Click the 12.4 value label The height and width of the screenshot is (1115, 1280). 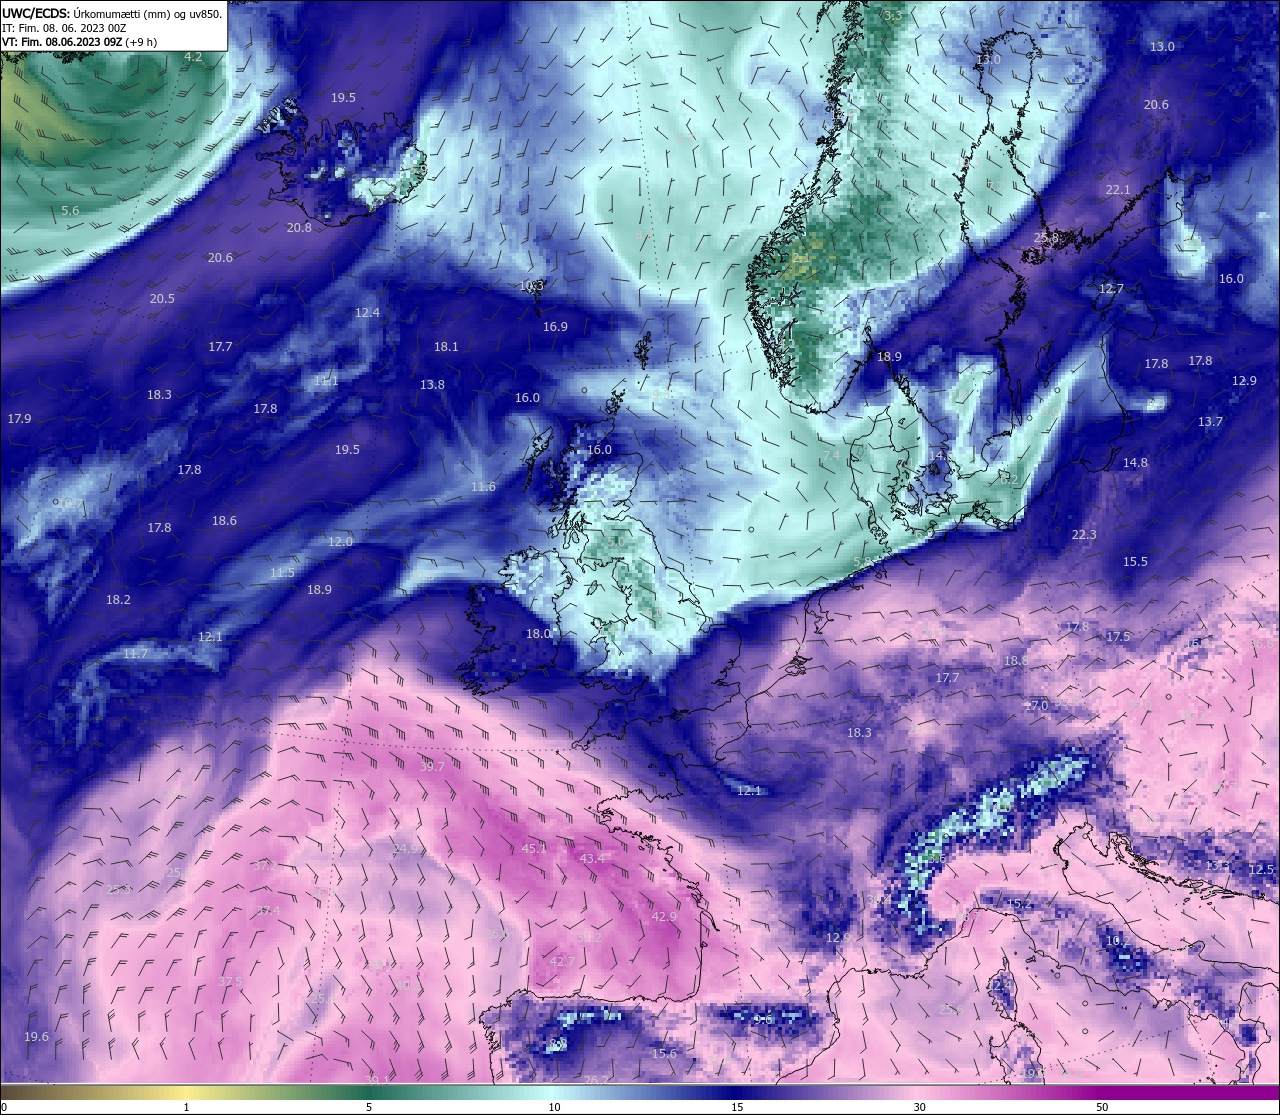point(367,312)
